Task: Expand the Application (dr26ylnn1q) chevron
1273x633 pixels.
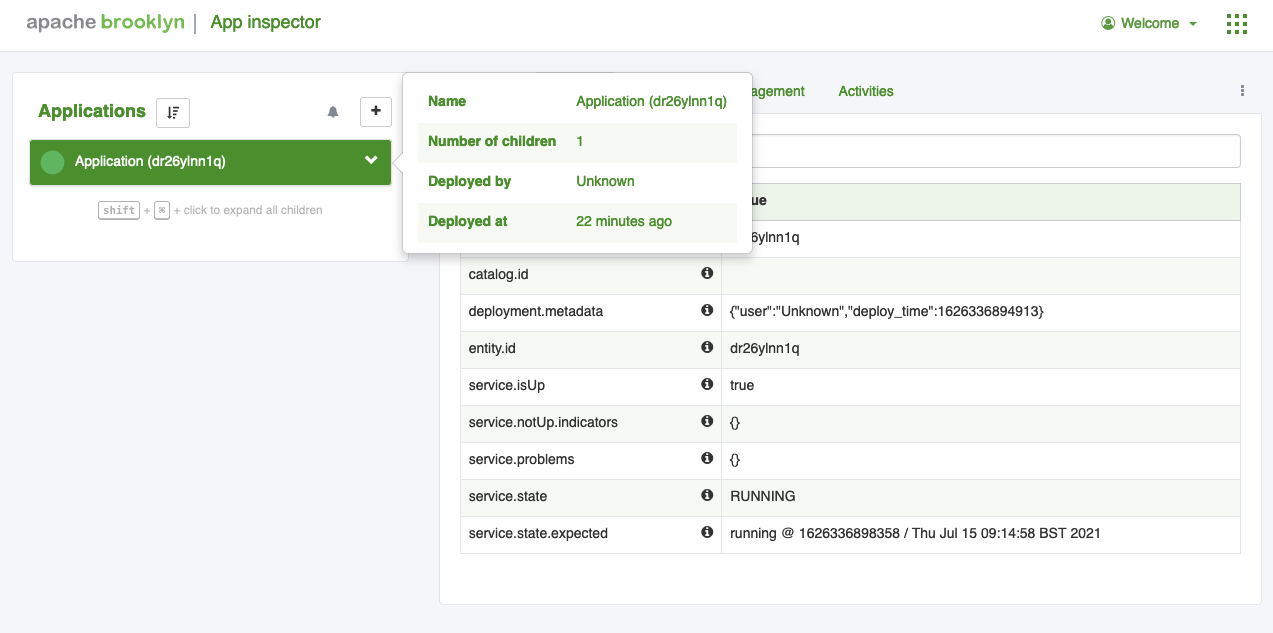Action: click(x=371, y=161)
